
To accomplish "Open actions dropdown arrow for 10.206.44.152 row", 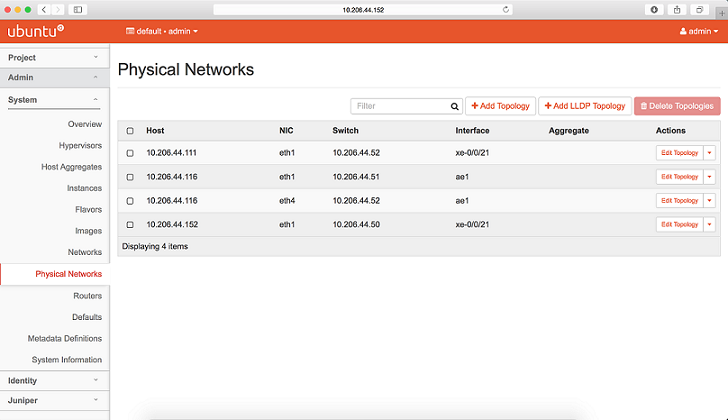I will coord(709,224).
